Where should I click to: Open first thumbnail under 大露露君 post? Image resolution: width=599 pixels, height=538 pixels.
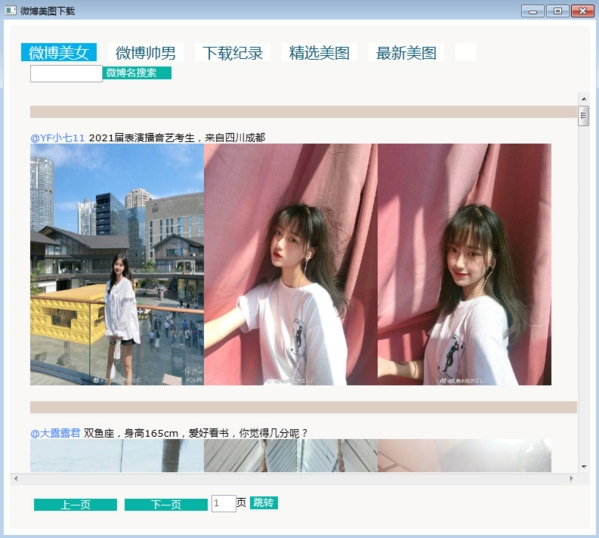point(117,455)
